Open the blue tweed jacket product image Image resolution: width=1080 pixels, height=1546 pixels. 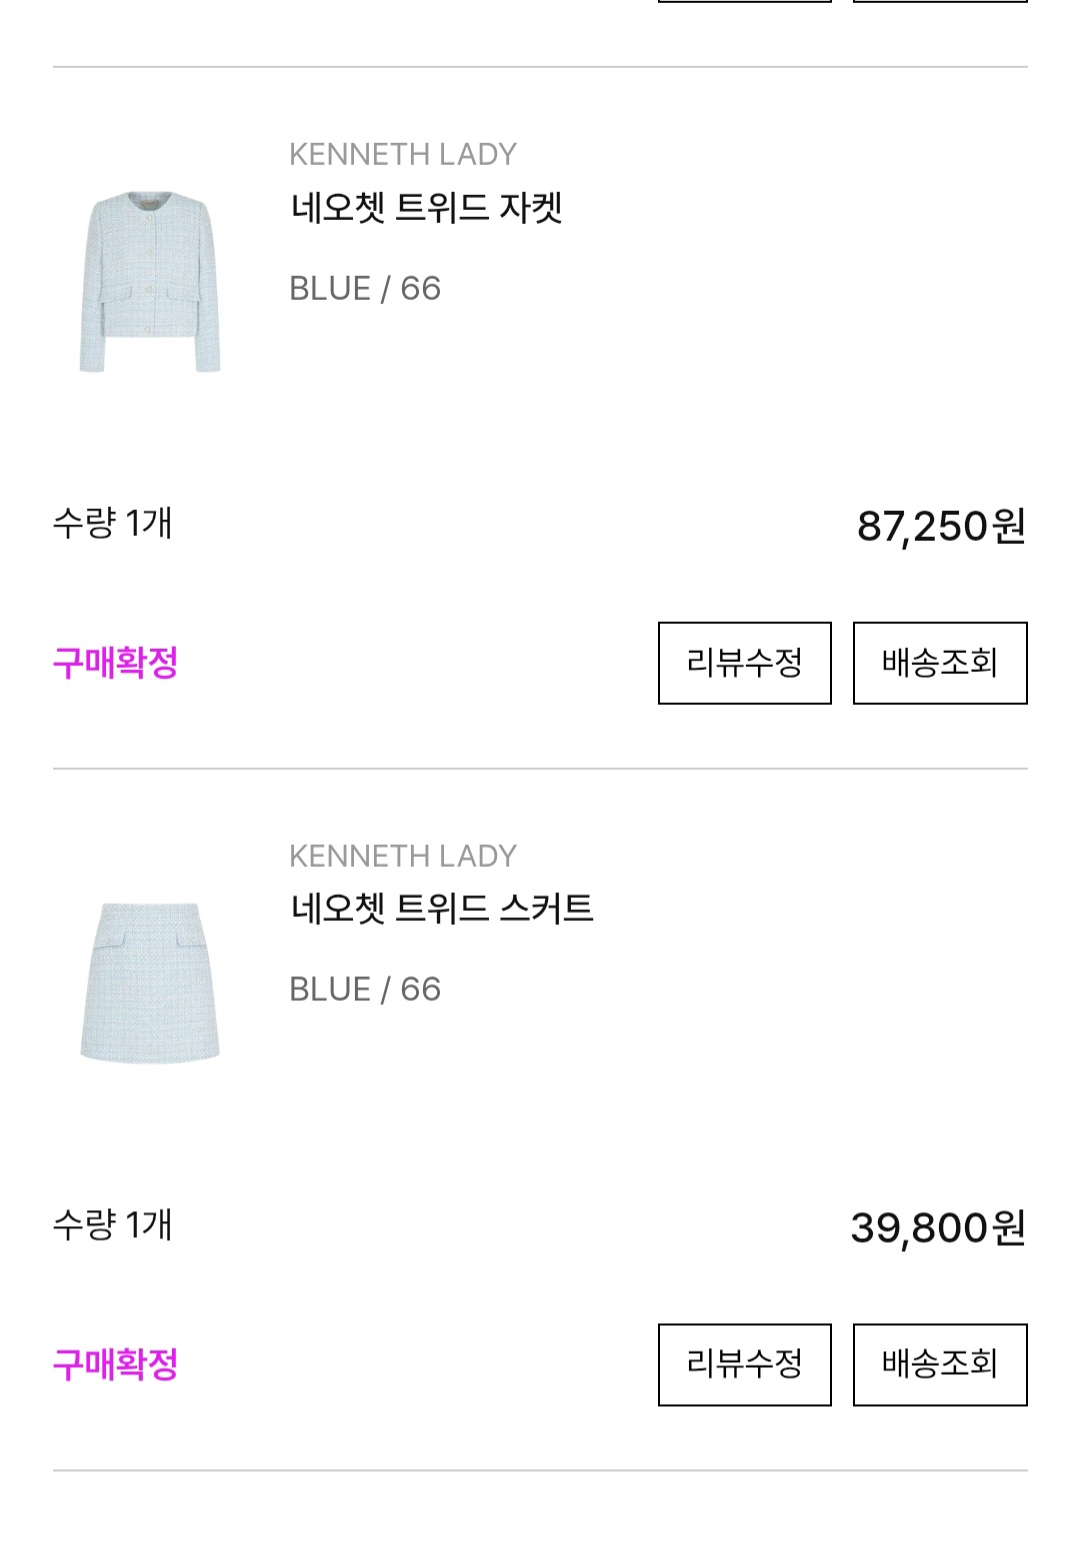pyautogui.click(x=150, y=282)
